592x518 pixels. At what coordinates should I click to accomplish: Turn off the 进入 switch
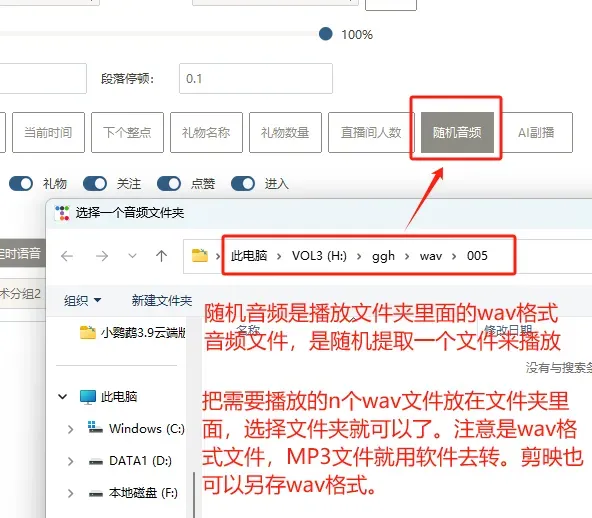[243, 184]
